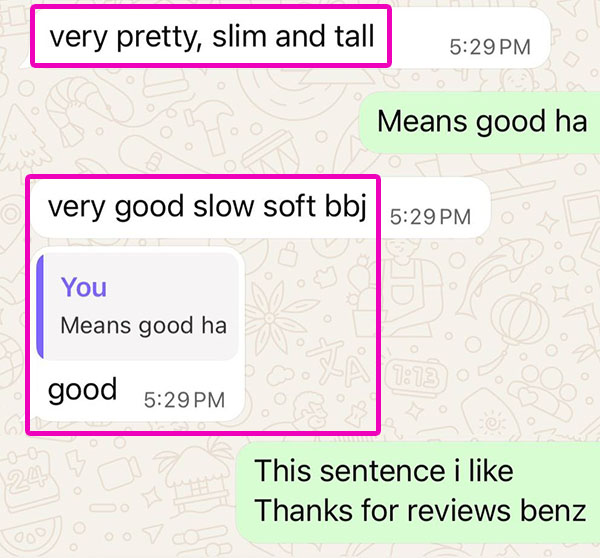600x558 pixels.
Task: Click timestamp on 'very pretty' message
Action: click(x=490, y=47)
